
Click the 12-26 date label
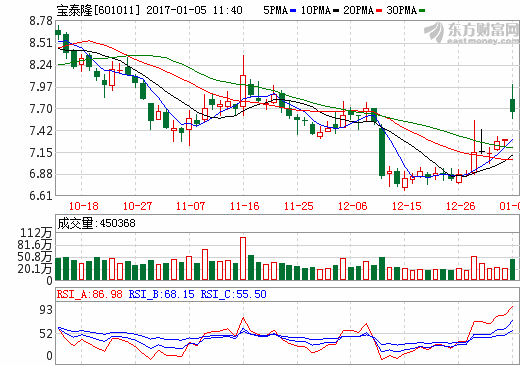pos(460,206)
